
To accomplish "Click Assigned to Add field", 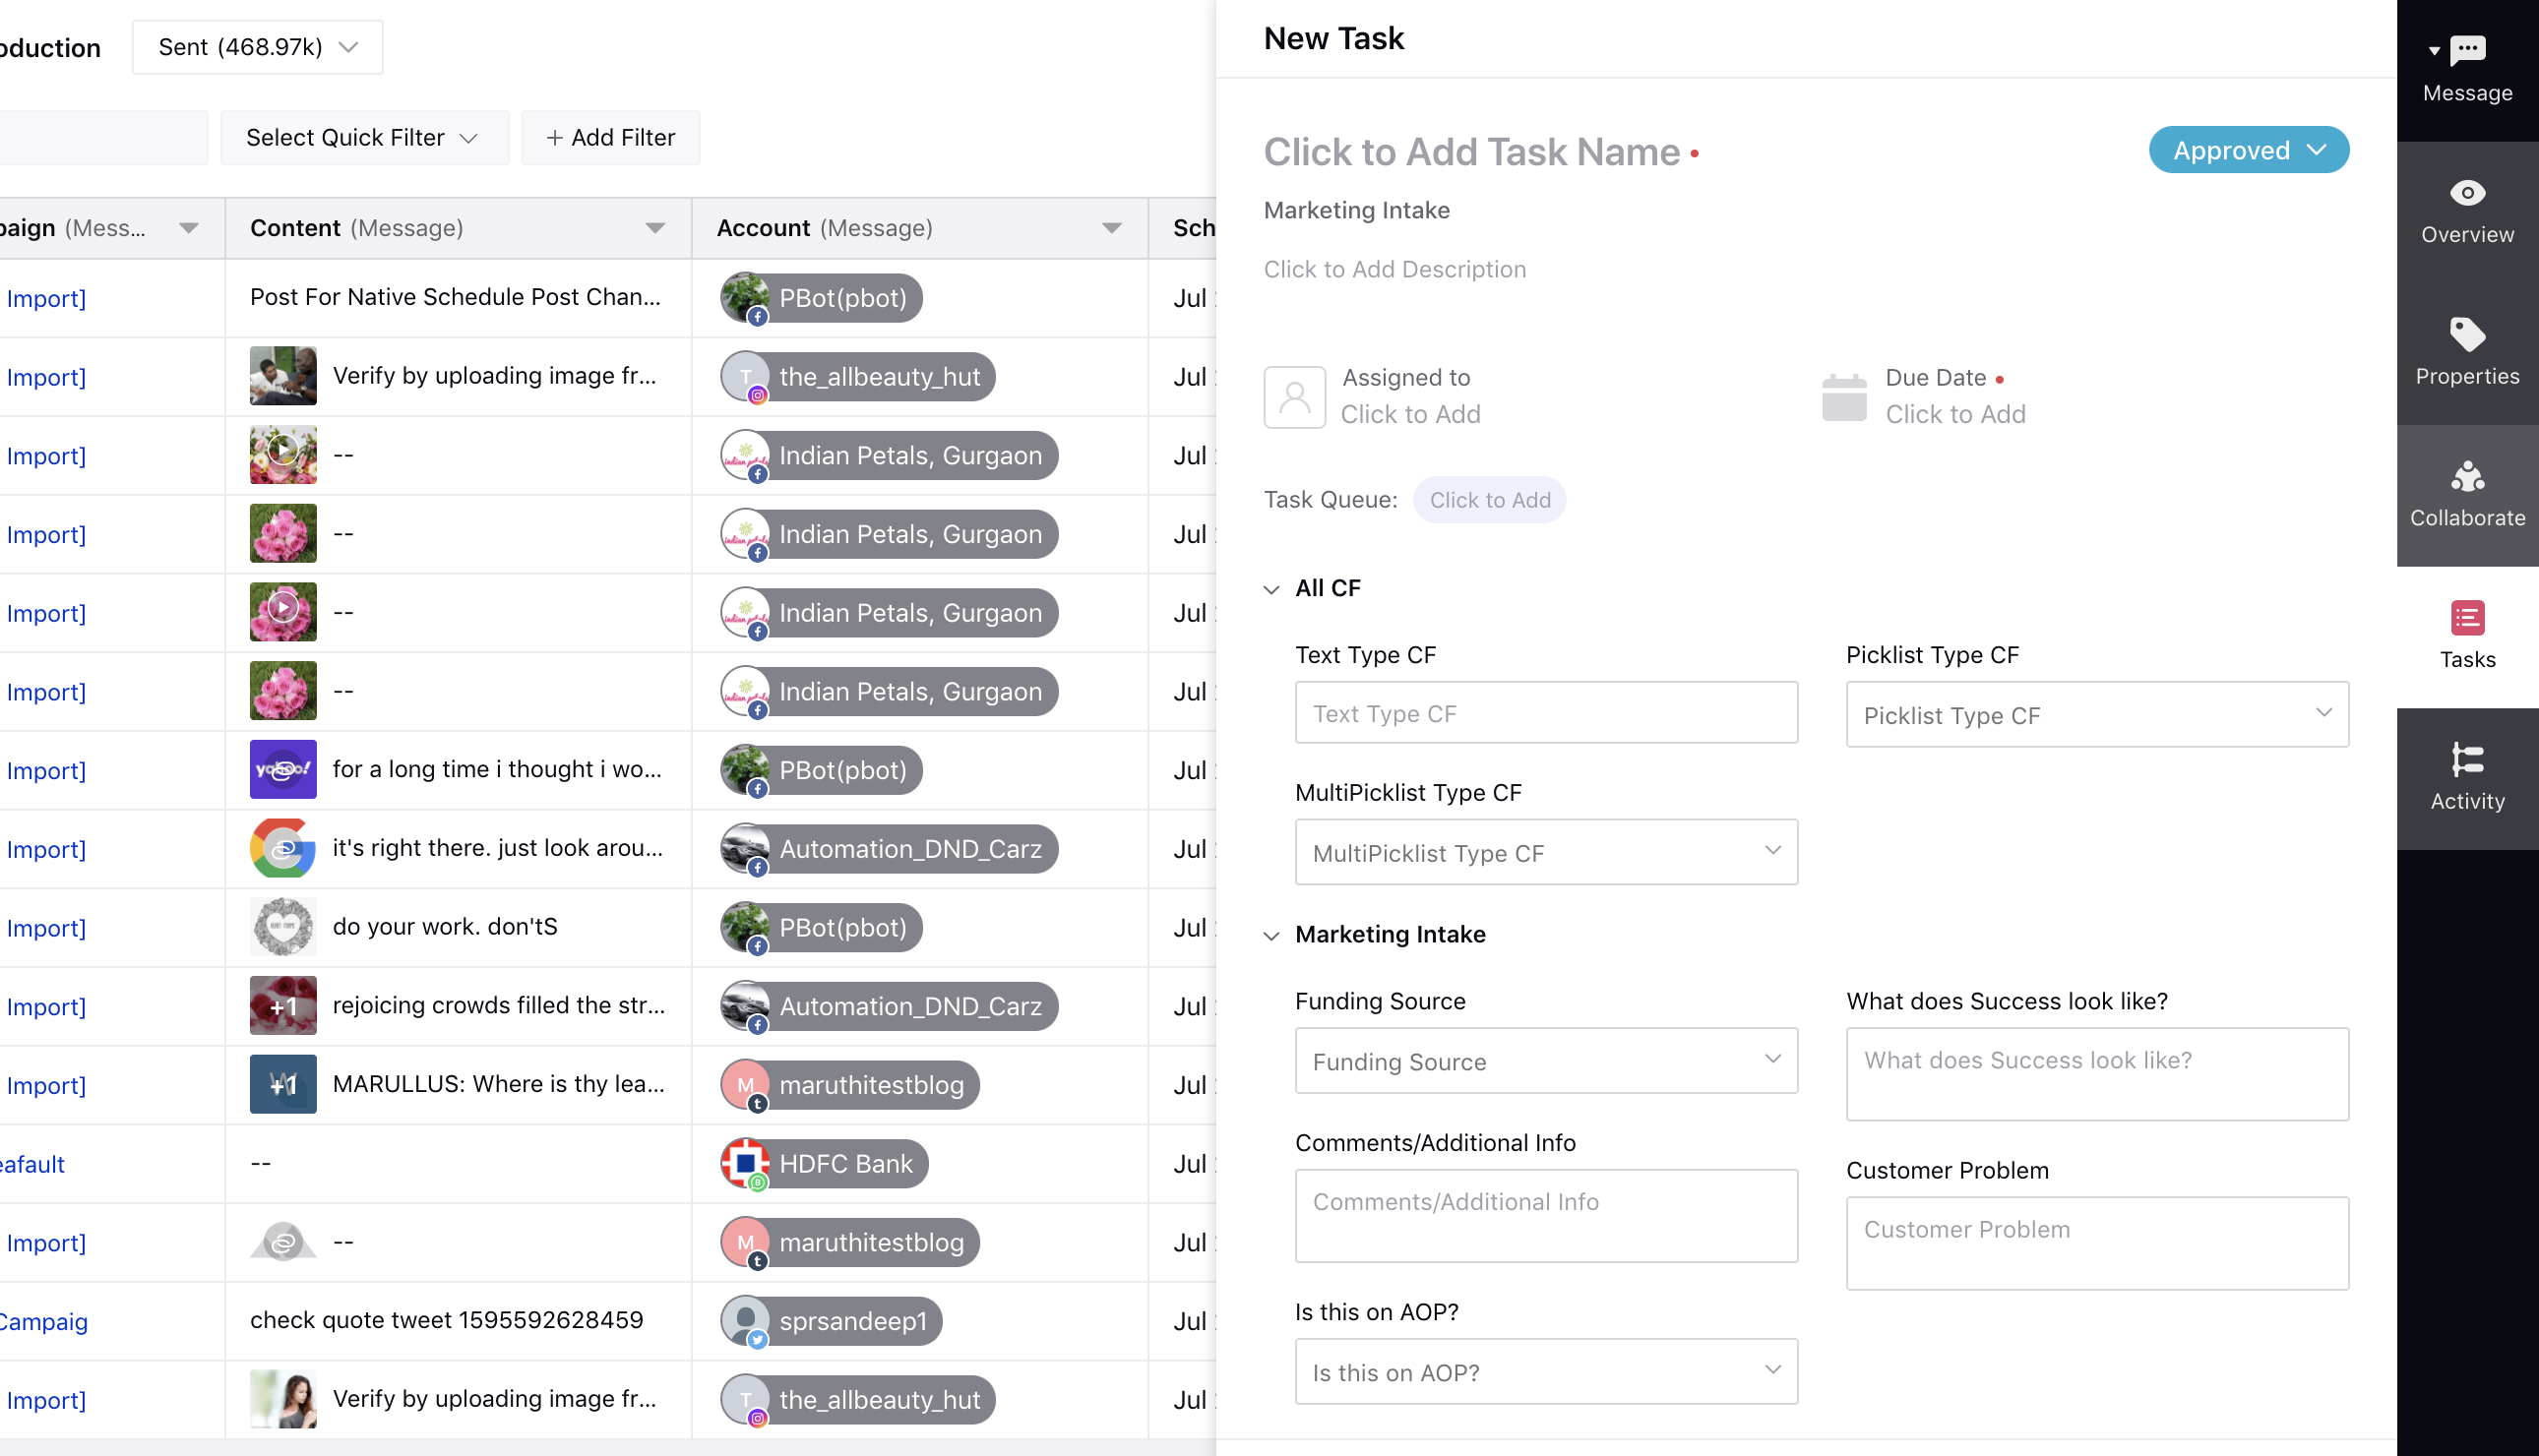I will pyautogui.click(x=1411, y=413).
